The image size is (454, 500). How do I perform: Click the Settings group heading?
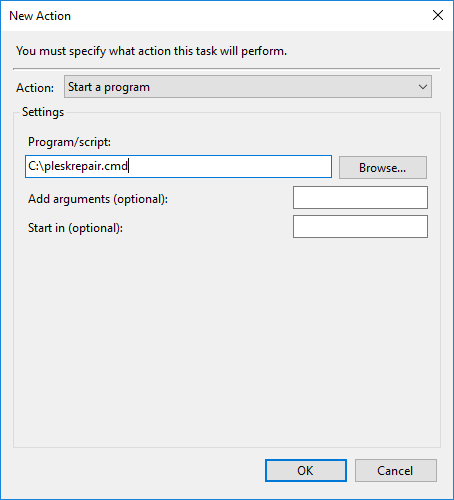pyautogui.click(x=43, y=112)
